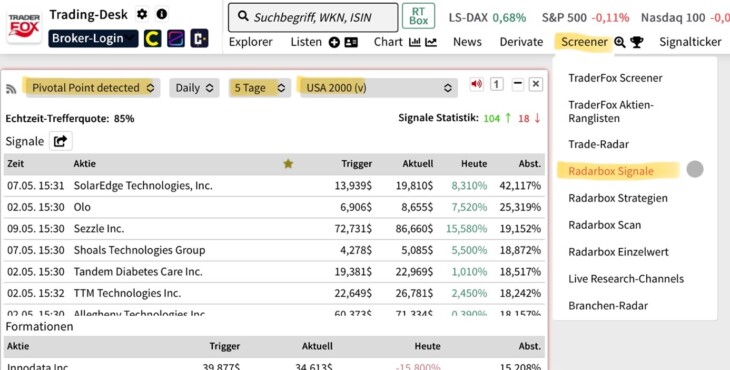Image resolution: width=730 pixels, height=370 pixels.
Task: Add a new list with plus icon
Action: pyautogui.click(x=334, y=42)
